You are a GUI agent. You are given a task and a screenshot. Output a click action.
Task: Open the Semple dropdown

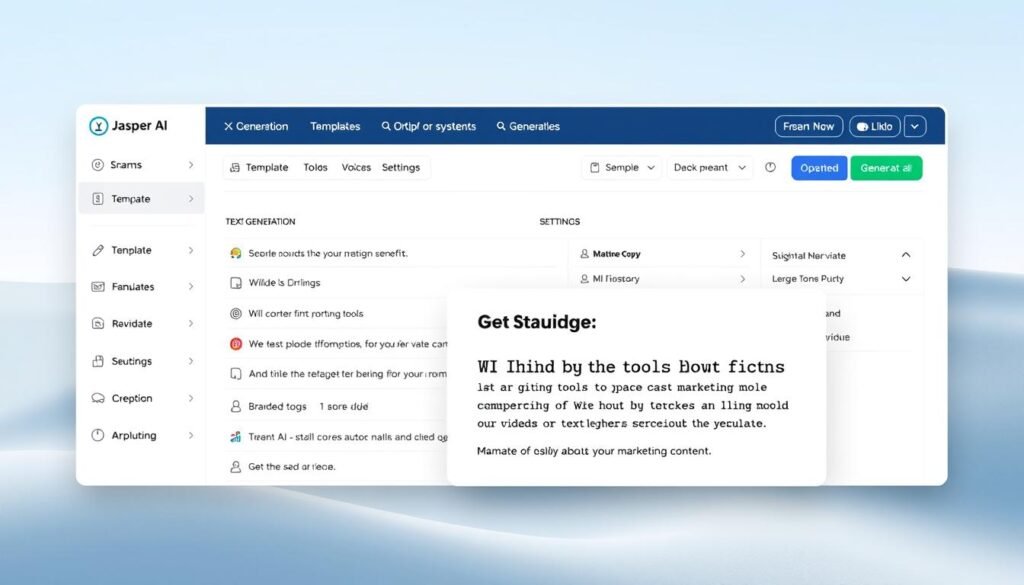pos(621,168)
